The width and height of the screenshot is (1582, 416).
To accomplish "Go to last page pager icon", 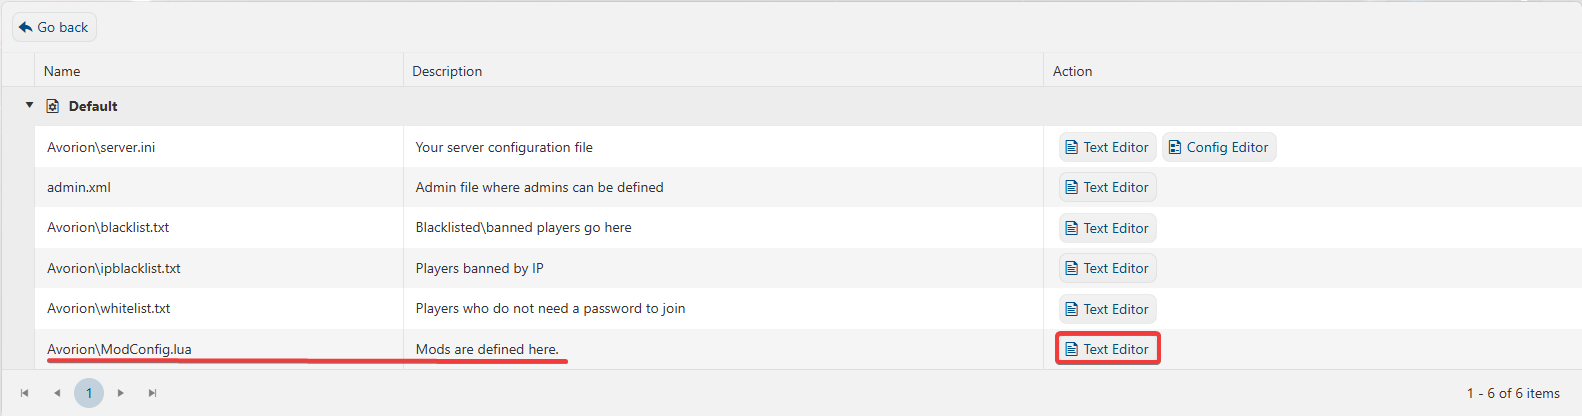I will click(153, 393).
